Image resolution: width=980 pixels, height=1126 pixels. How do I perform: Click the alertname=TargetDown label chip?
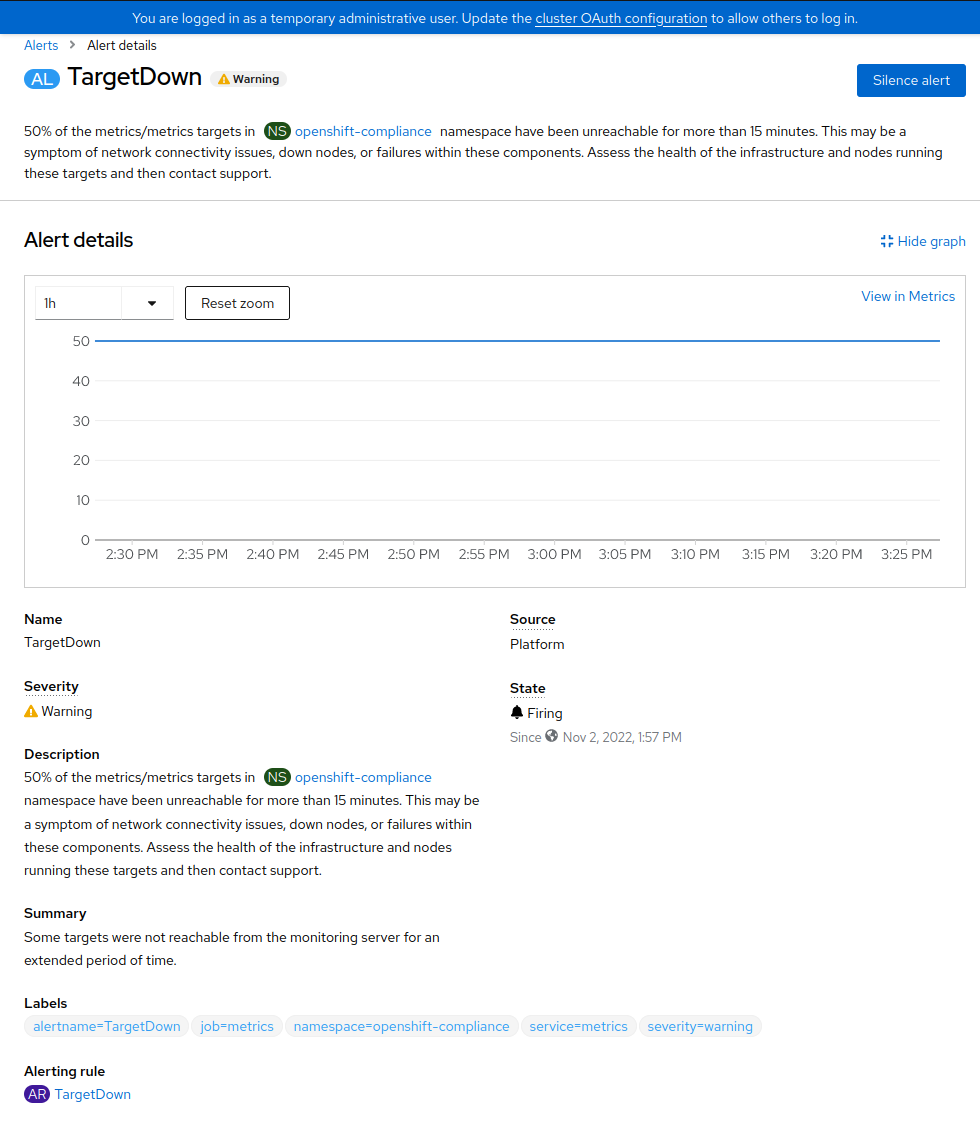click(x=107, y=1026)
